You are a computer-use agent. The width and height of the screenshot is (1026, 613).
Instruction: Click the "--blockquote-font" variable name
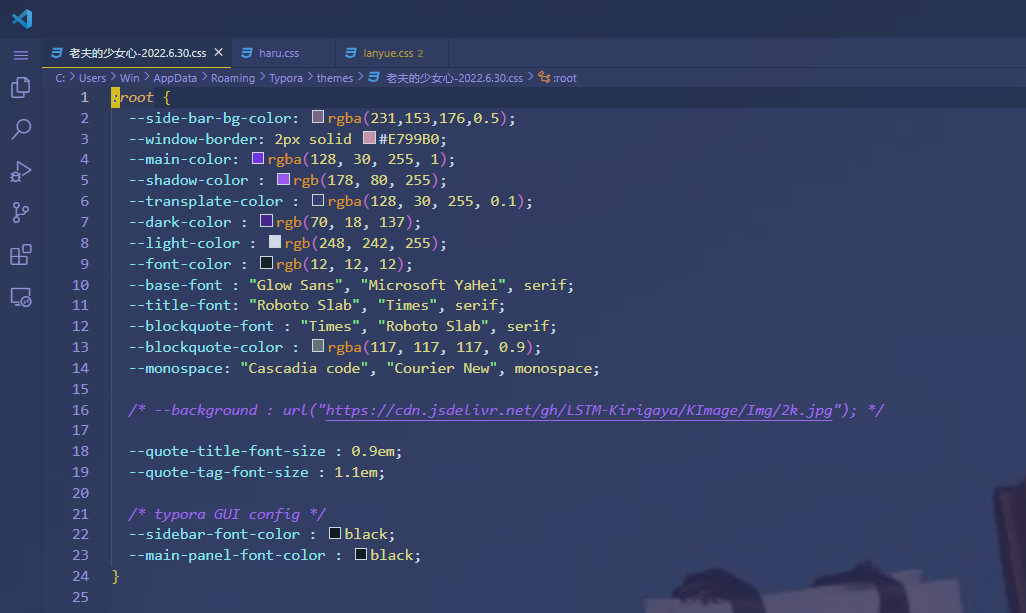201,326
